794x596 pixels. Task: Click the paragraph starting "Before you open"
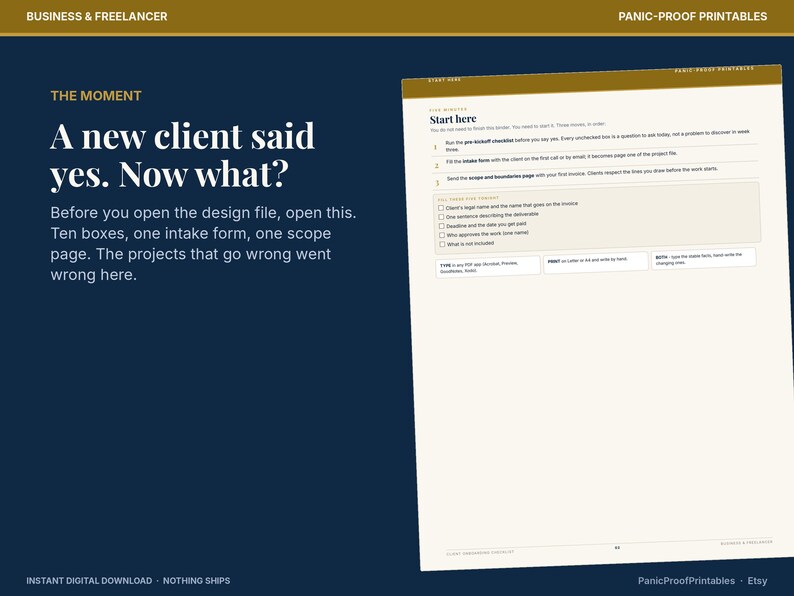pyautogui.click(x=204, y=244)
